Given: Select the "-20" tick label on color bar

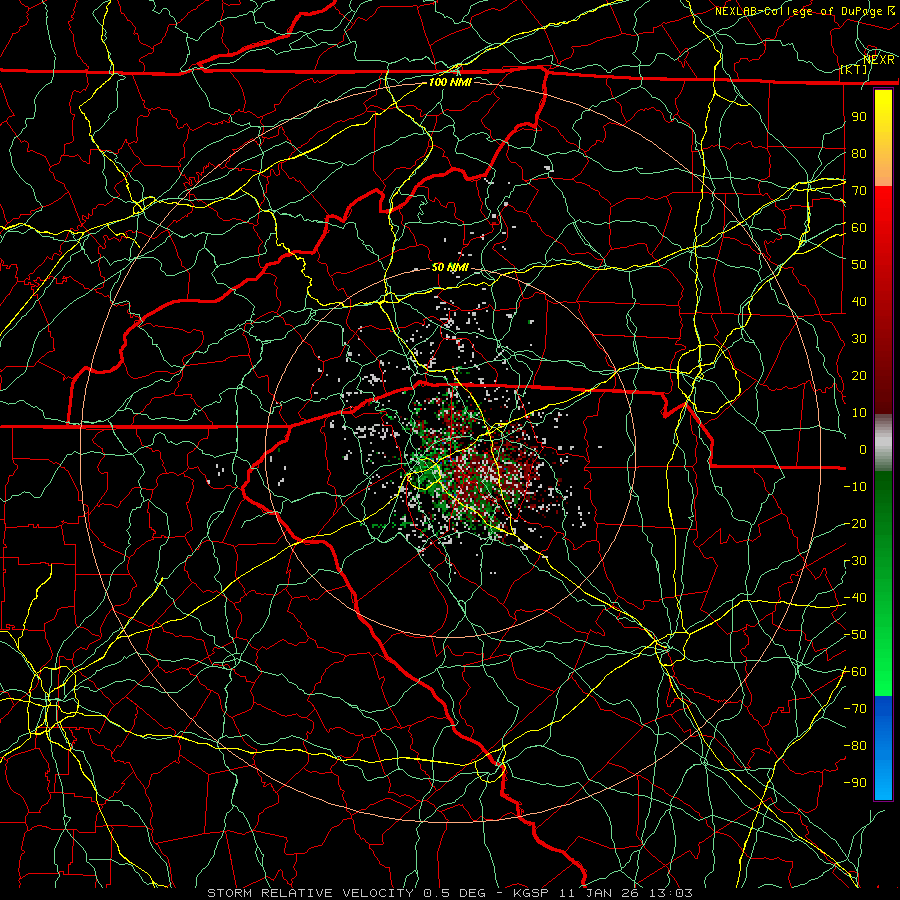Looking at the screenshot, I should click(x=855, y=524).
